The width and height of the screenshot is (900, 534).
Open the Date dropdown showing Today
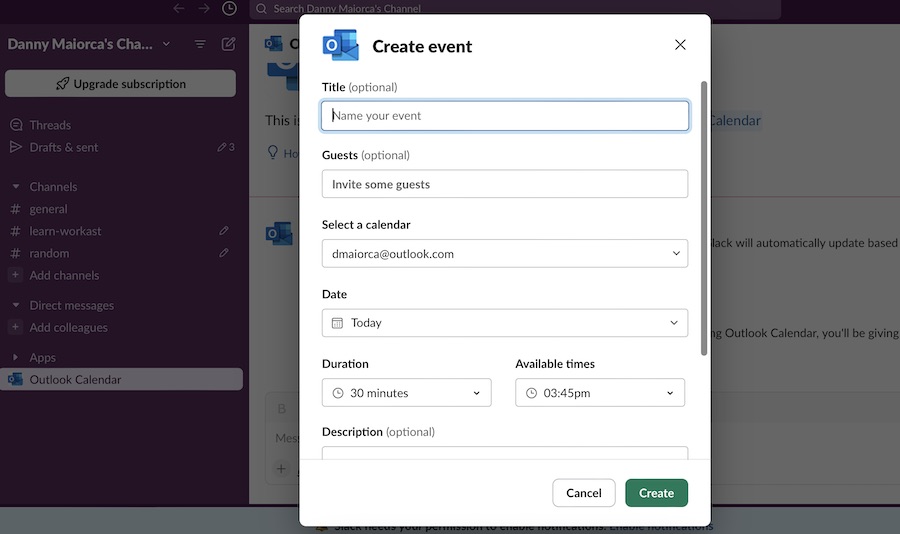point(505,323)
